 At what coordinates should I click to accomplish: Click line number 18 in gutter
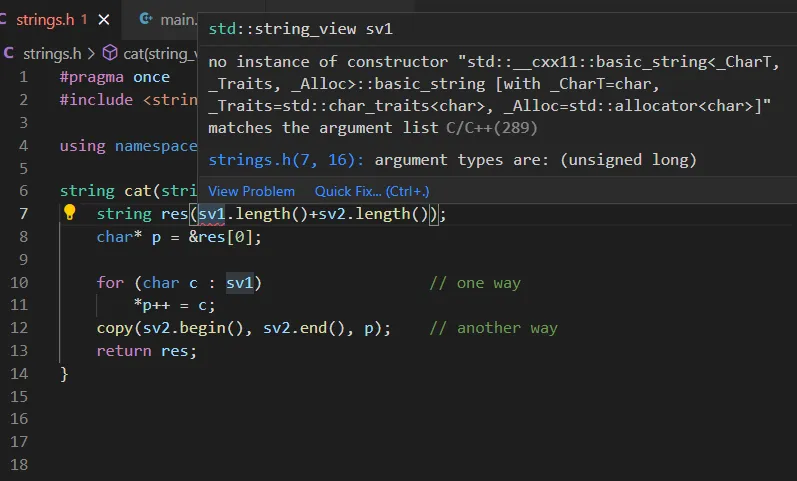[x=19, y=464]
